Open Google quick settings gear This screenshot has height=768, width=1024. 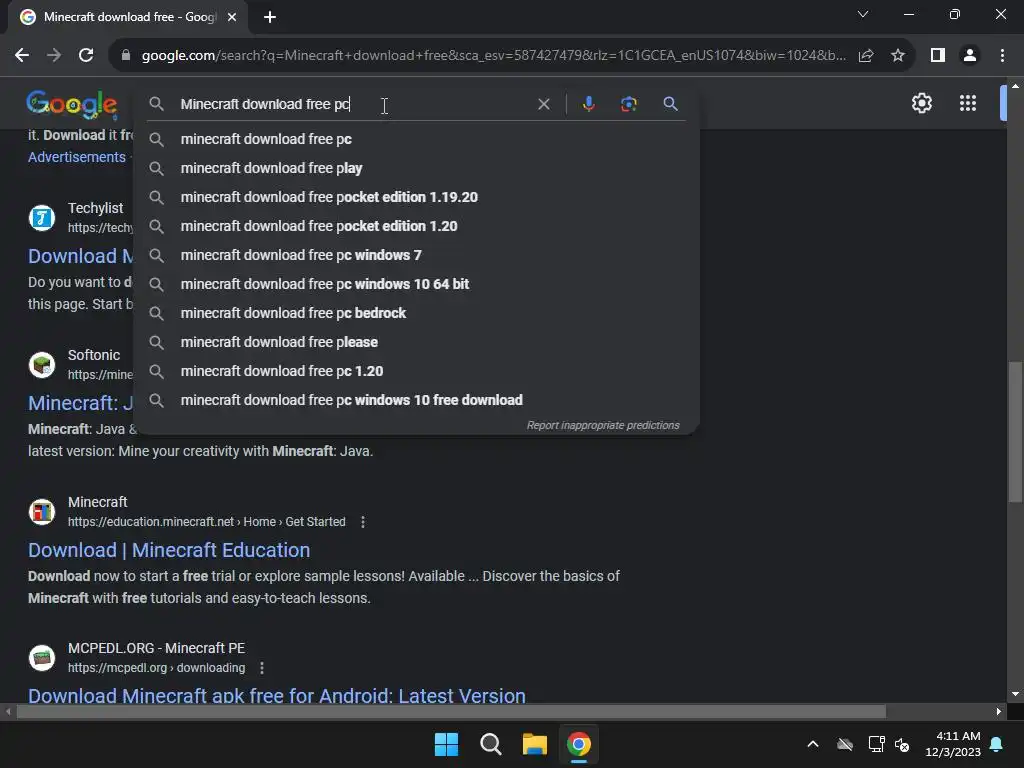click(x=921, y=103)
